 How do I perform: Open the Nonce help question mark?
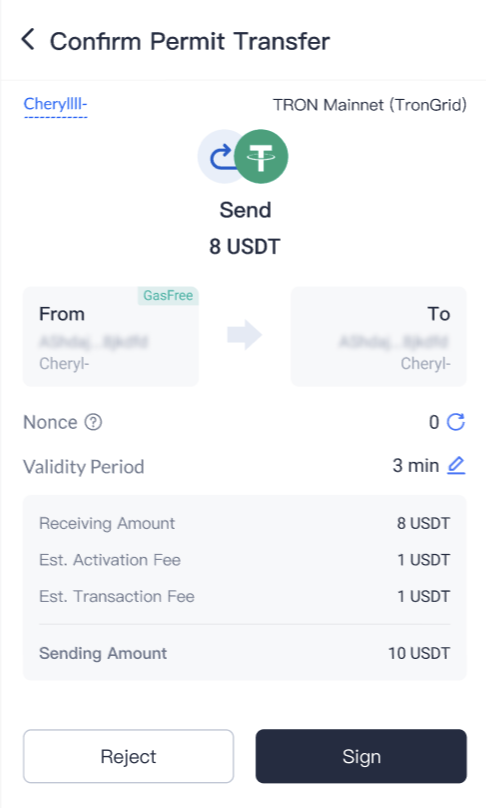click(x=93, y=423)
